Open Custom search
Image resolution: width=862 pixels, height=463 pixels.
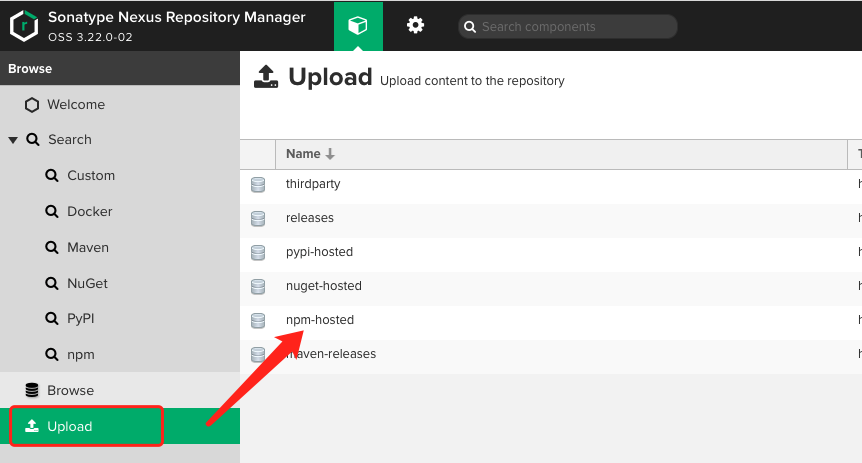point(91,175)
